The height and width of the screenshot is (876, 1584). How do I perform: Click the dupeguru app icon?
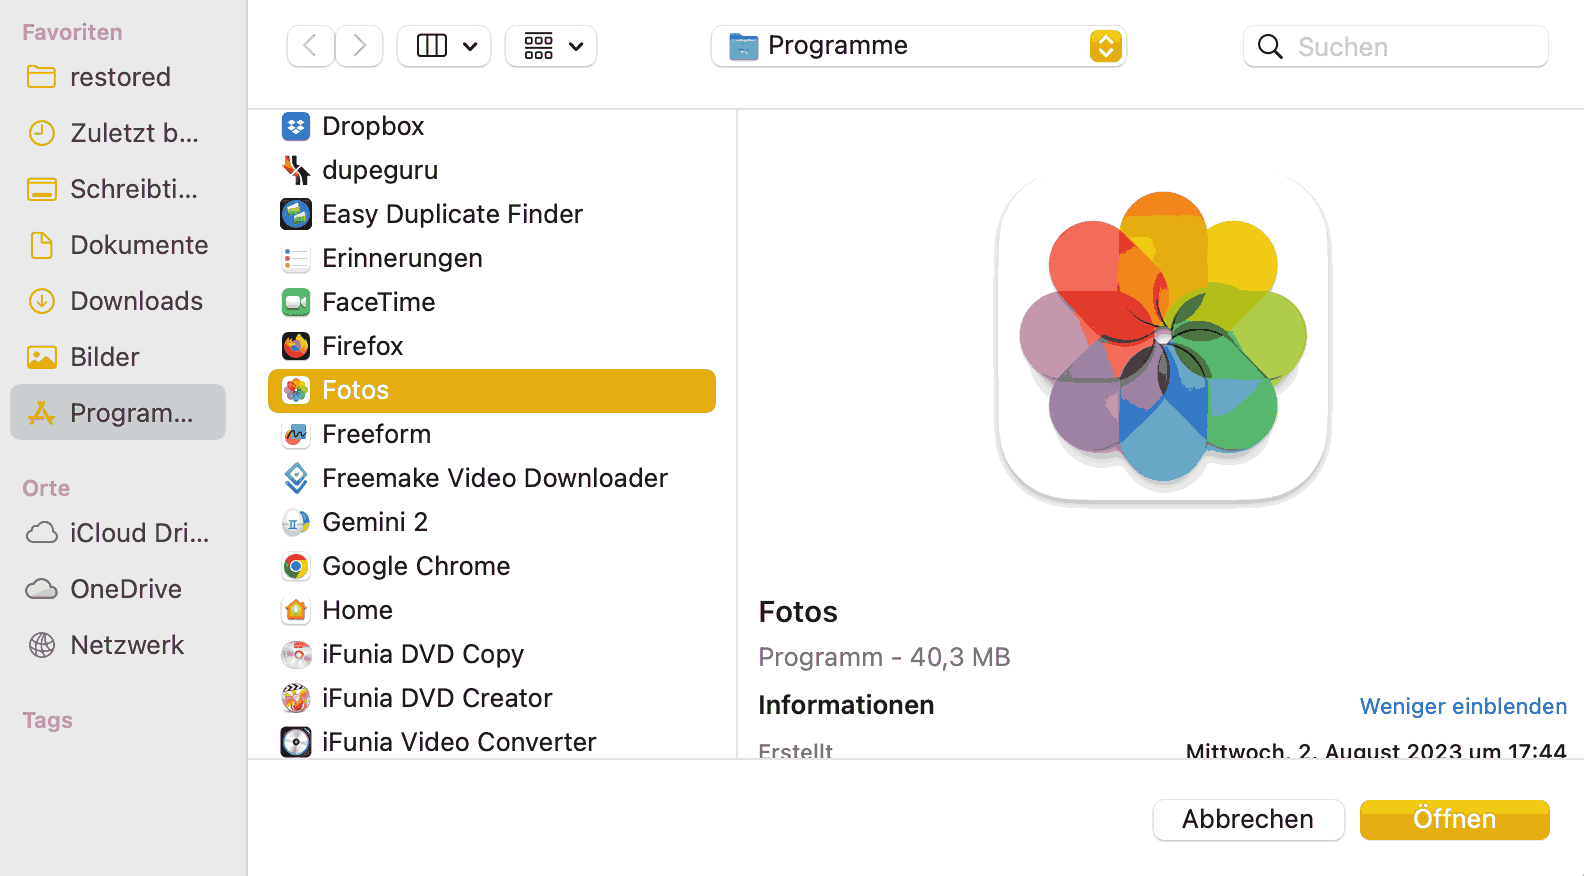(x=296, y=170)
